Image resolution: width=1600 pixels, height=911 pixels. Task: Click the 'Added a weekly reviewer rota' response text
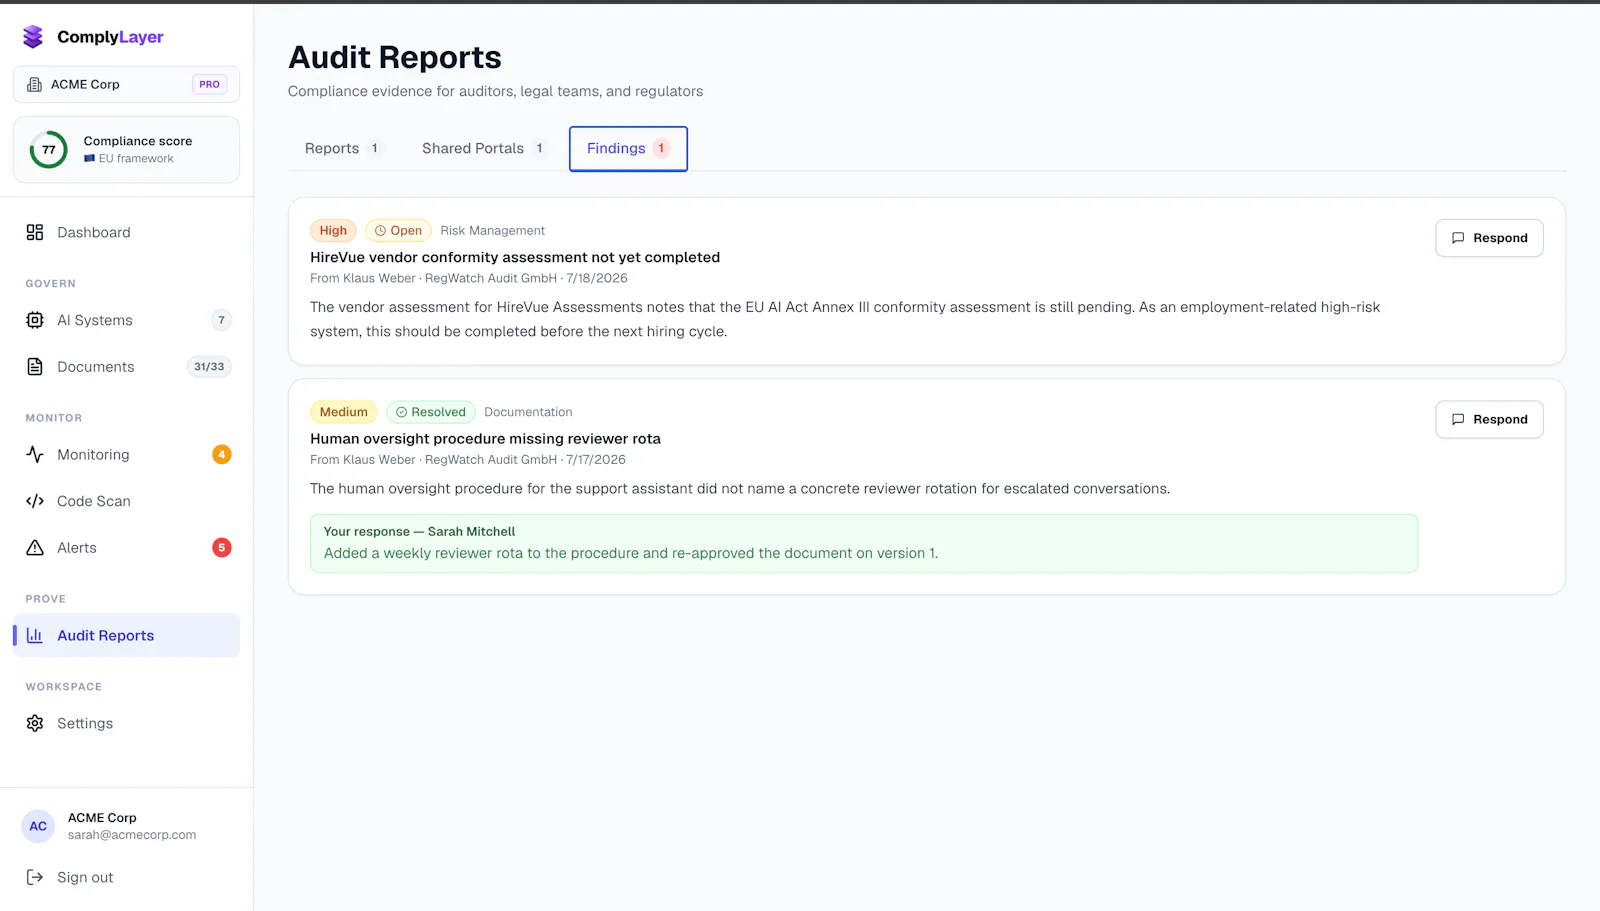[631, 553]
